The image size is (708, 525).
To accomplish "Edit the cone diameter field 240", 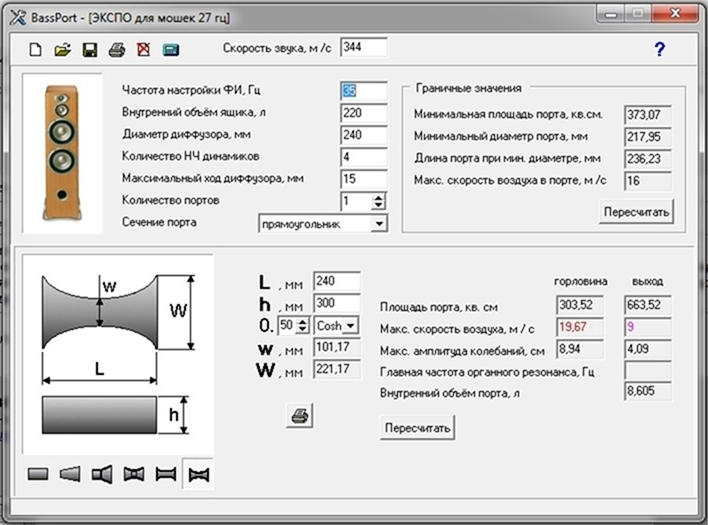I will coord(363,135).
